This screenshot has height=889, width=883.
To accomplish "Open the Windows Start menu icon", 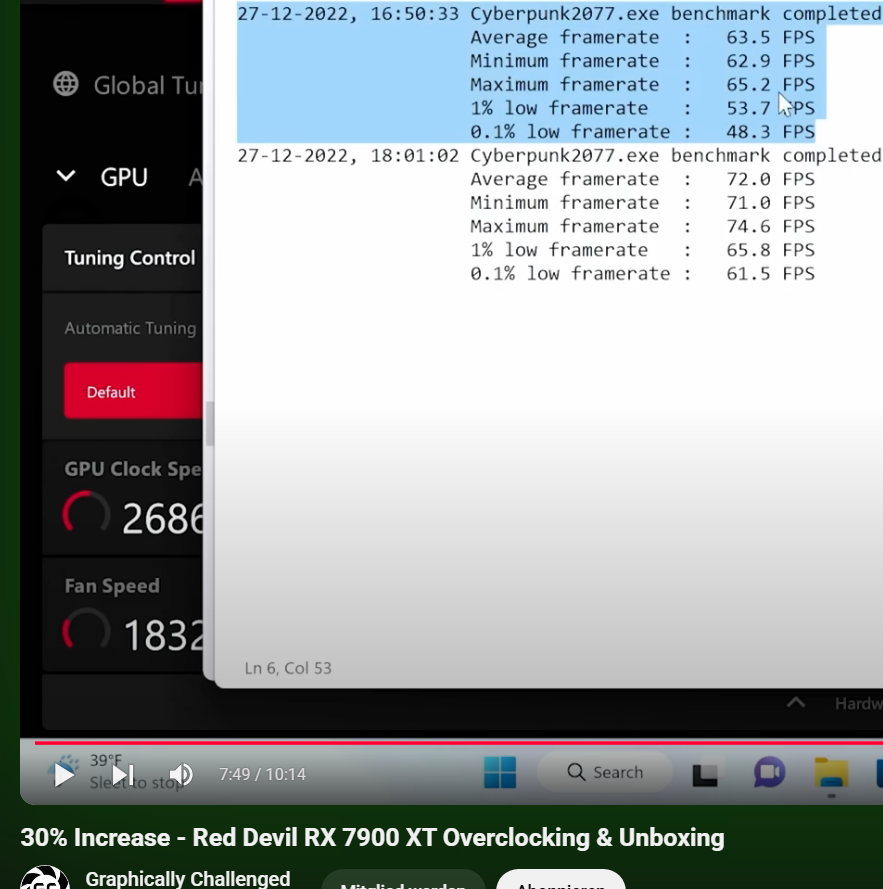I will pos(500,772).
